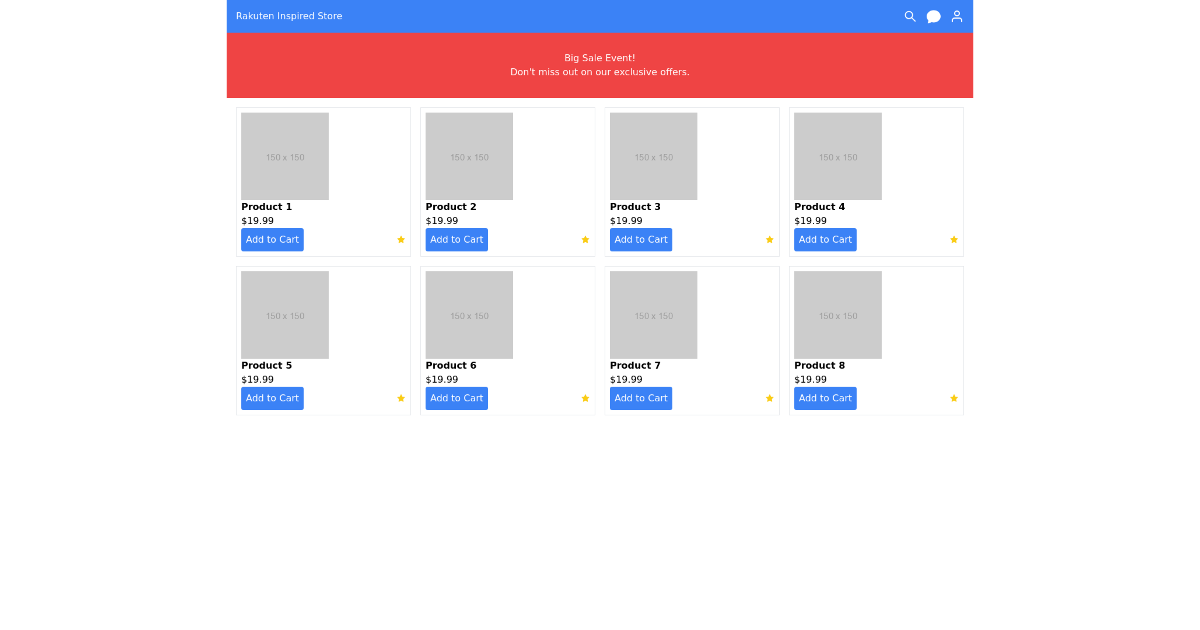Click the Rakuten Inspired Store logo

[x=289, y=16]
